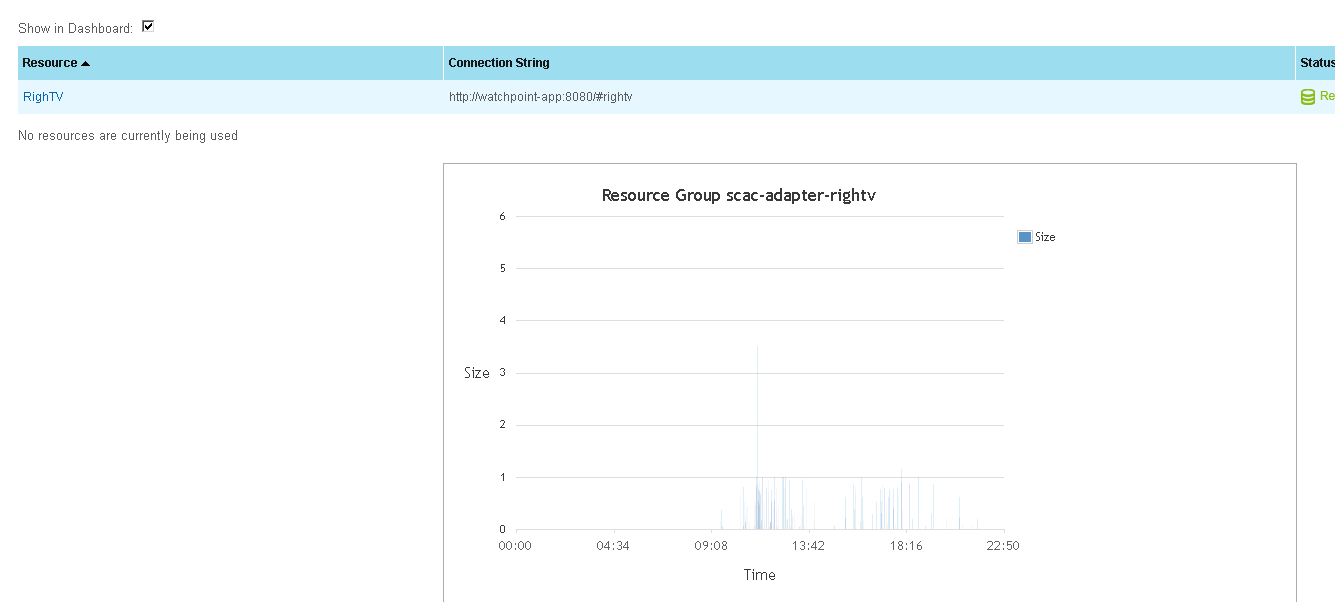
Task: Sort table by the Resource column
Action: [50, 63]
